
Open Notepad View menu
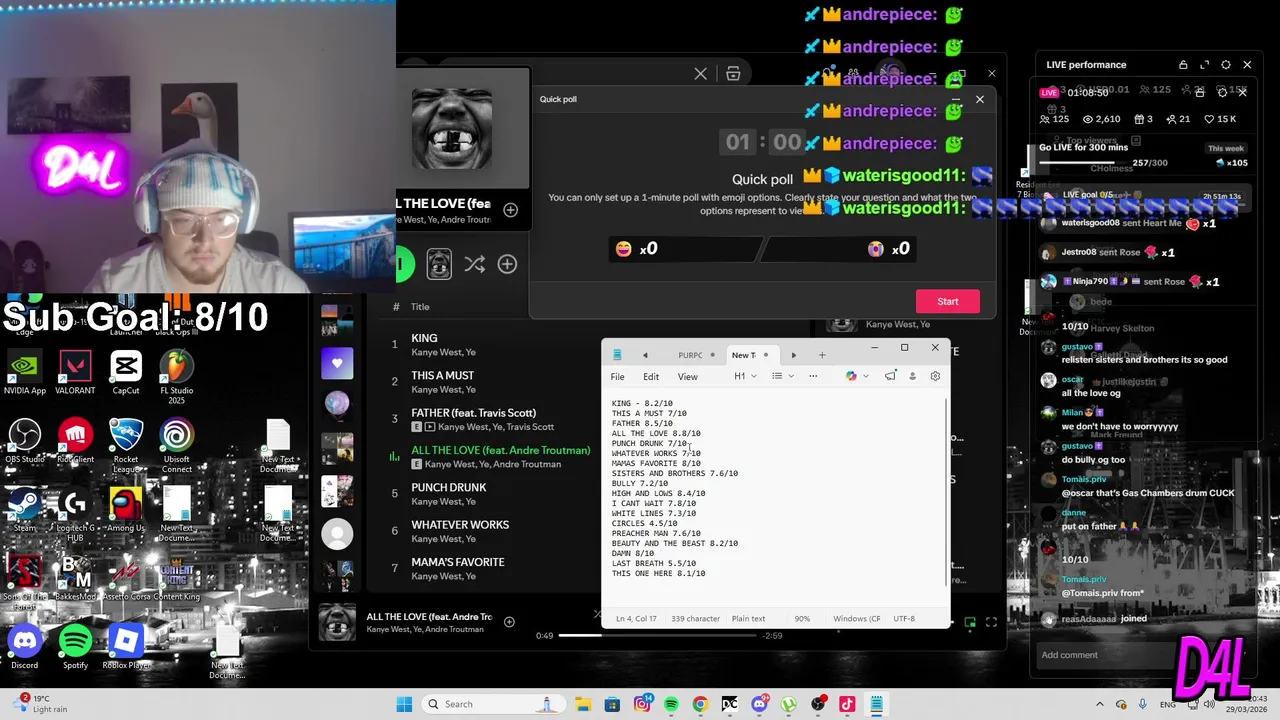click(688, 377)
